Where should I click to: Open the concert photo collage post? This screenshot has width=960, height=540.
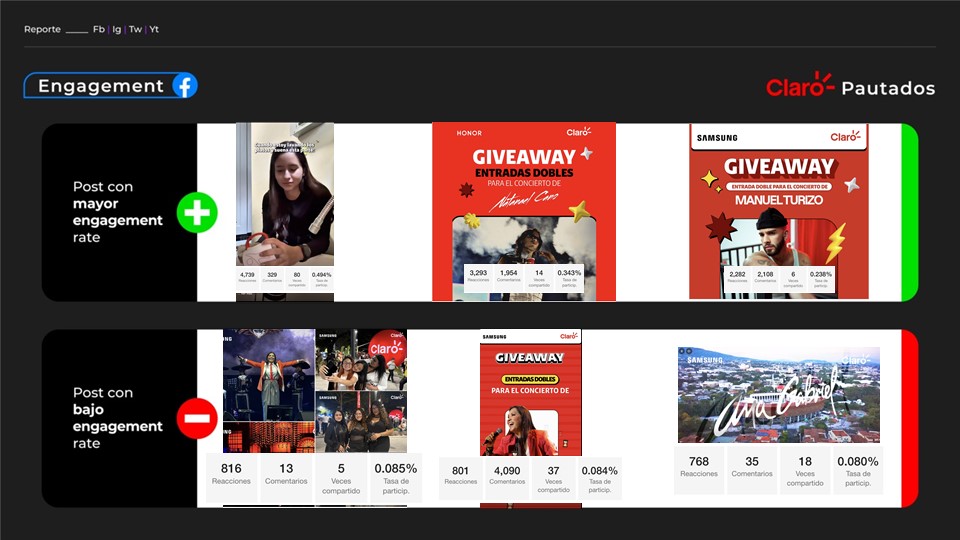[x=315, y=391]
